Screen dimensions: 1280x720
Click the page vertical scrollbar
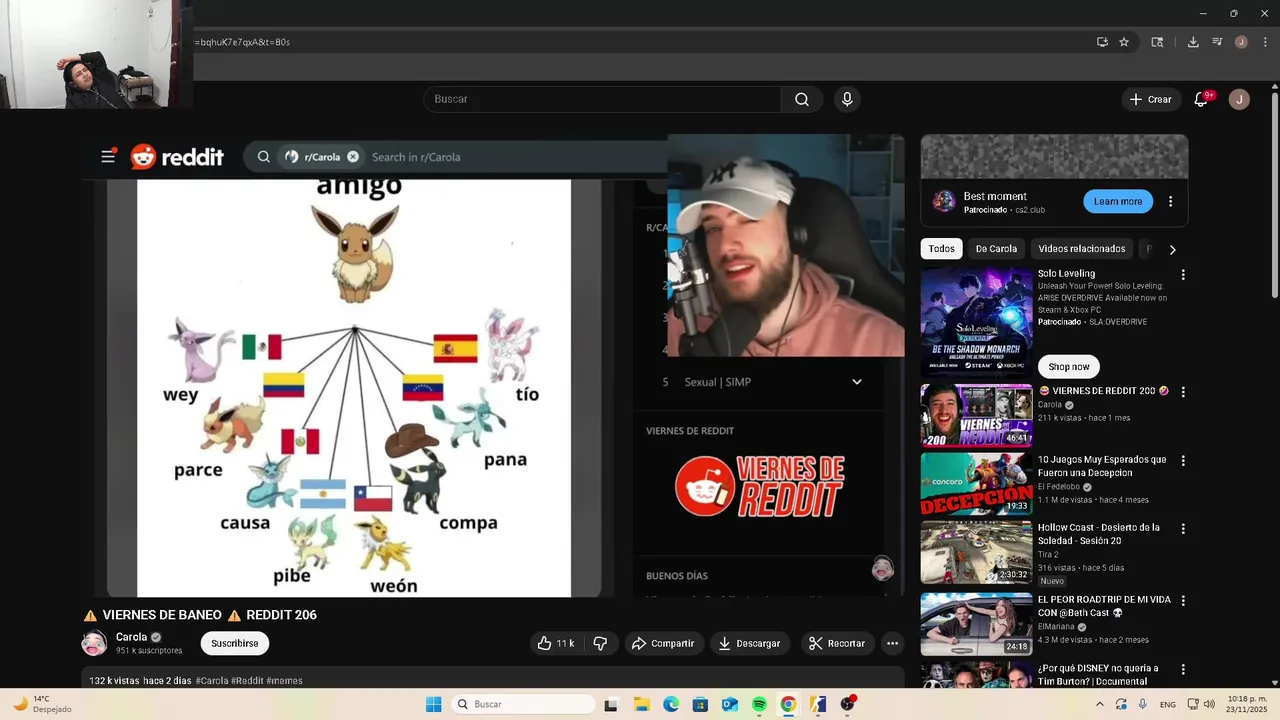pos(1274,195)
